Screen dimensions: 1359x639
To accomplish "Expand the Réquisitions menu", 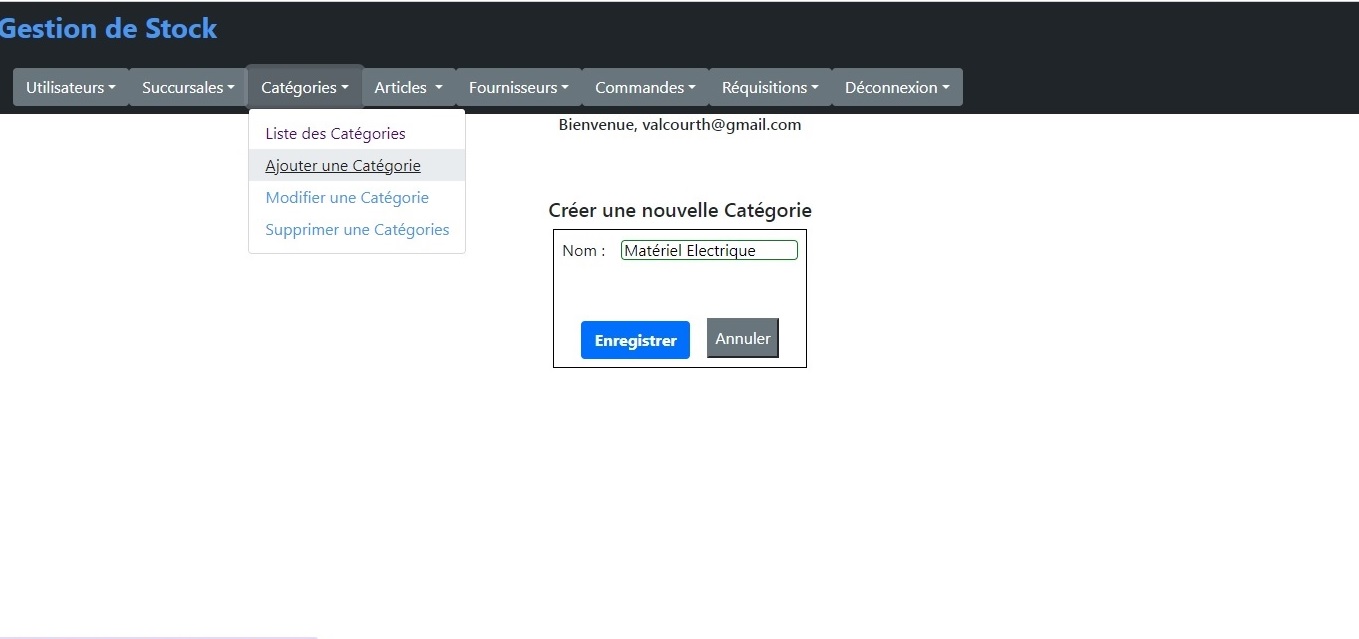I will [x=770, y=87].
